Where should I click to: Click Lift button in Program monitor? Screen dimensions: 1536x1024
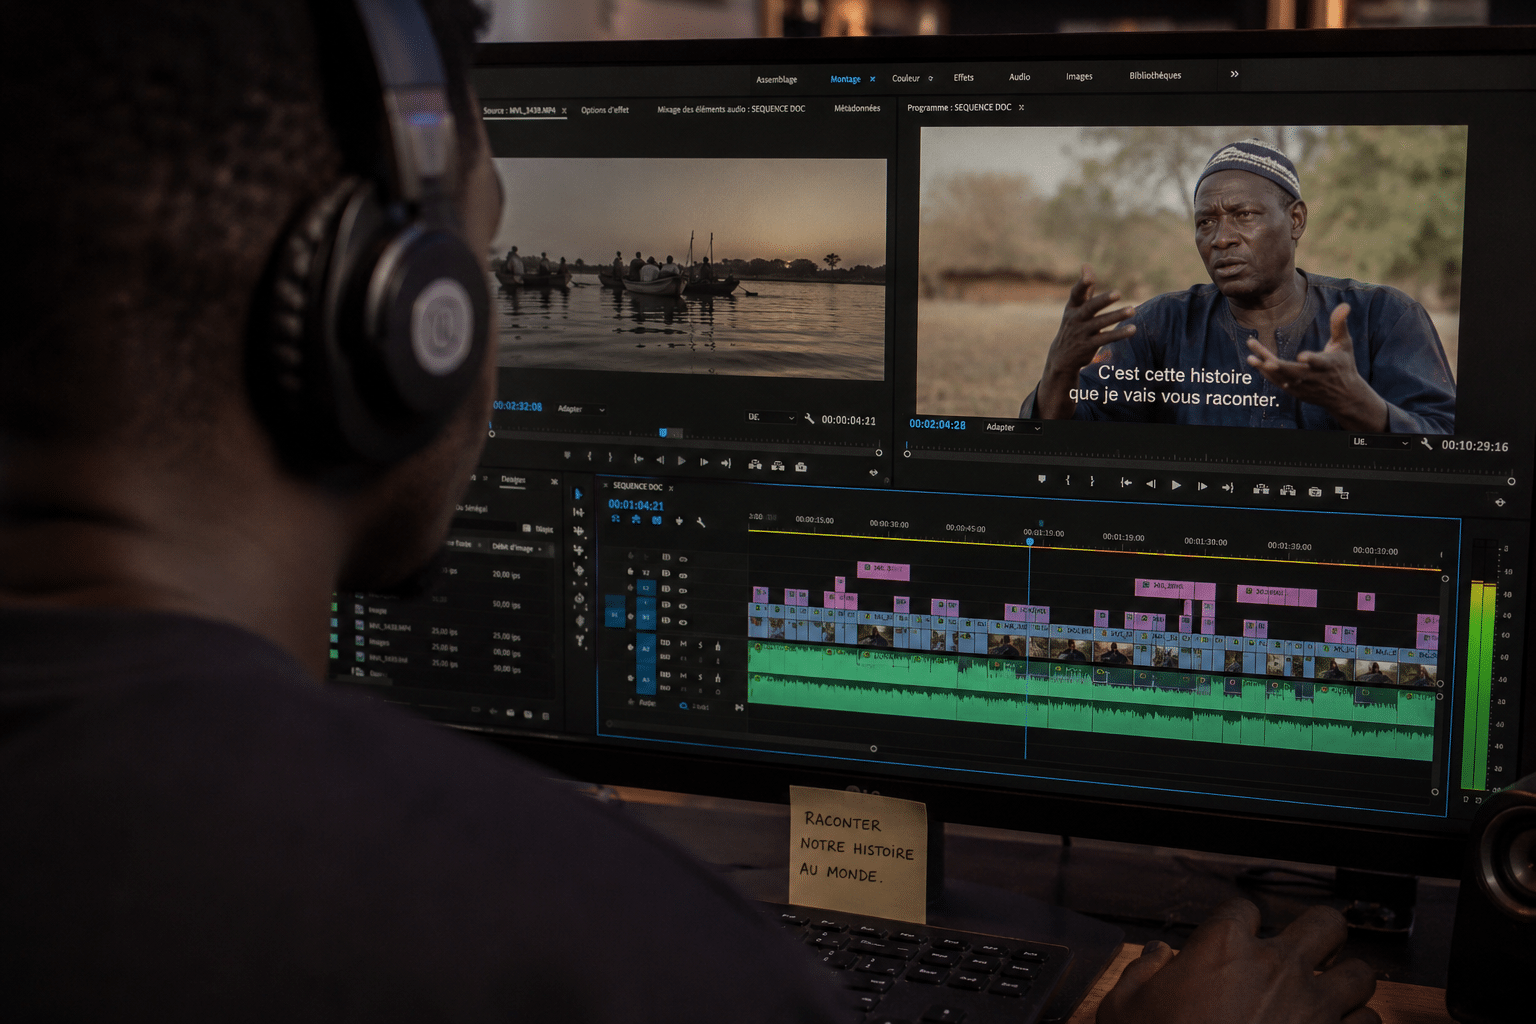click(1261, 489)
